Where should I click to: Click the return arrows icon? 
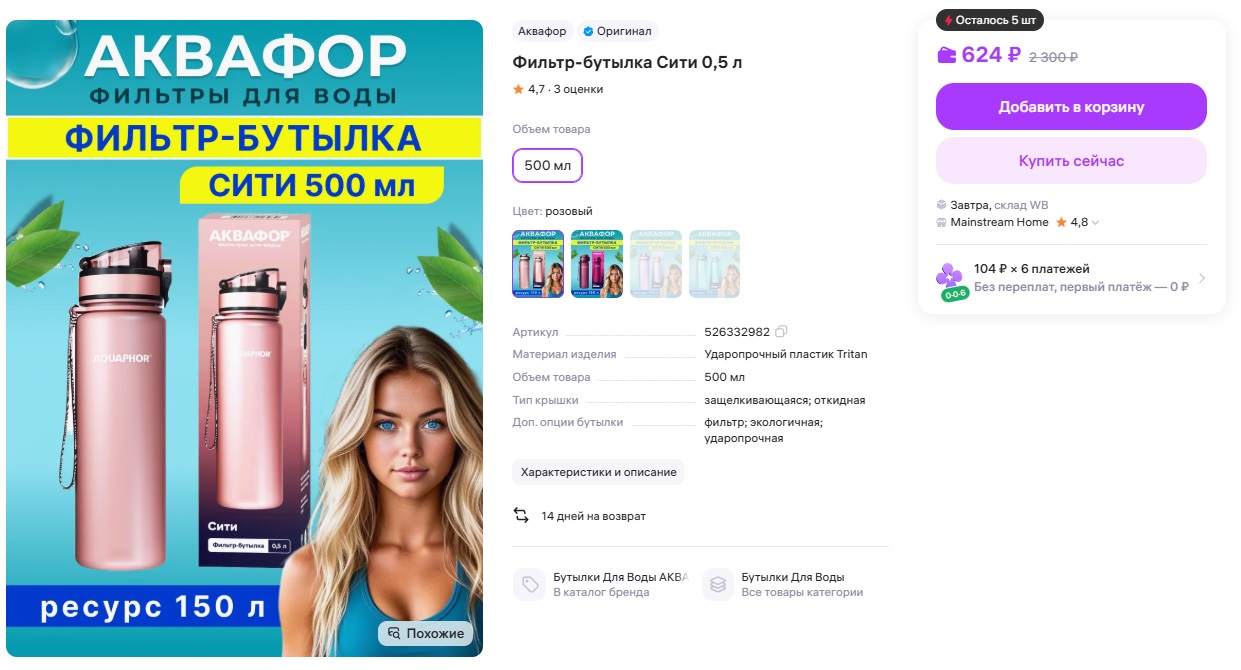click(x=521, y=515)
